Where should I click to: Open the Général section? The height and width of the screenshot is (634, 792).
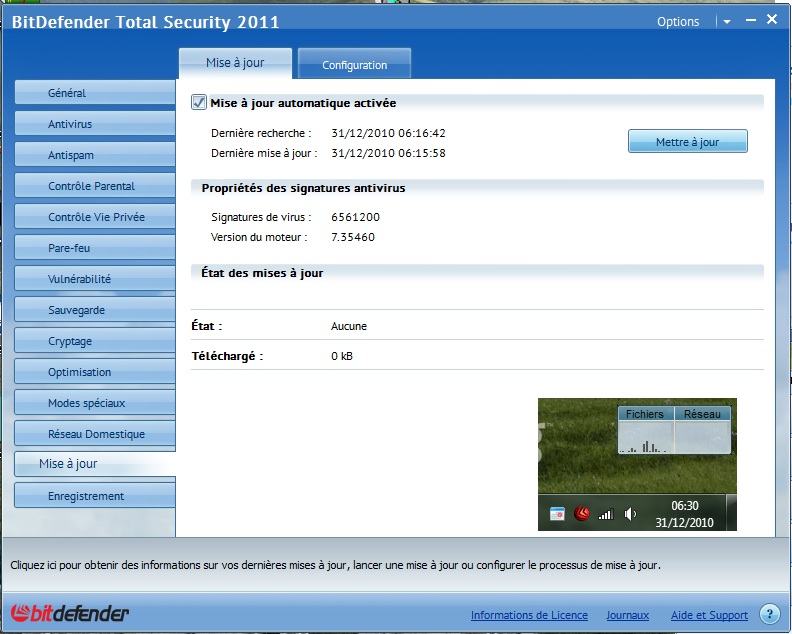[x=94, y=92]
